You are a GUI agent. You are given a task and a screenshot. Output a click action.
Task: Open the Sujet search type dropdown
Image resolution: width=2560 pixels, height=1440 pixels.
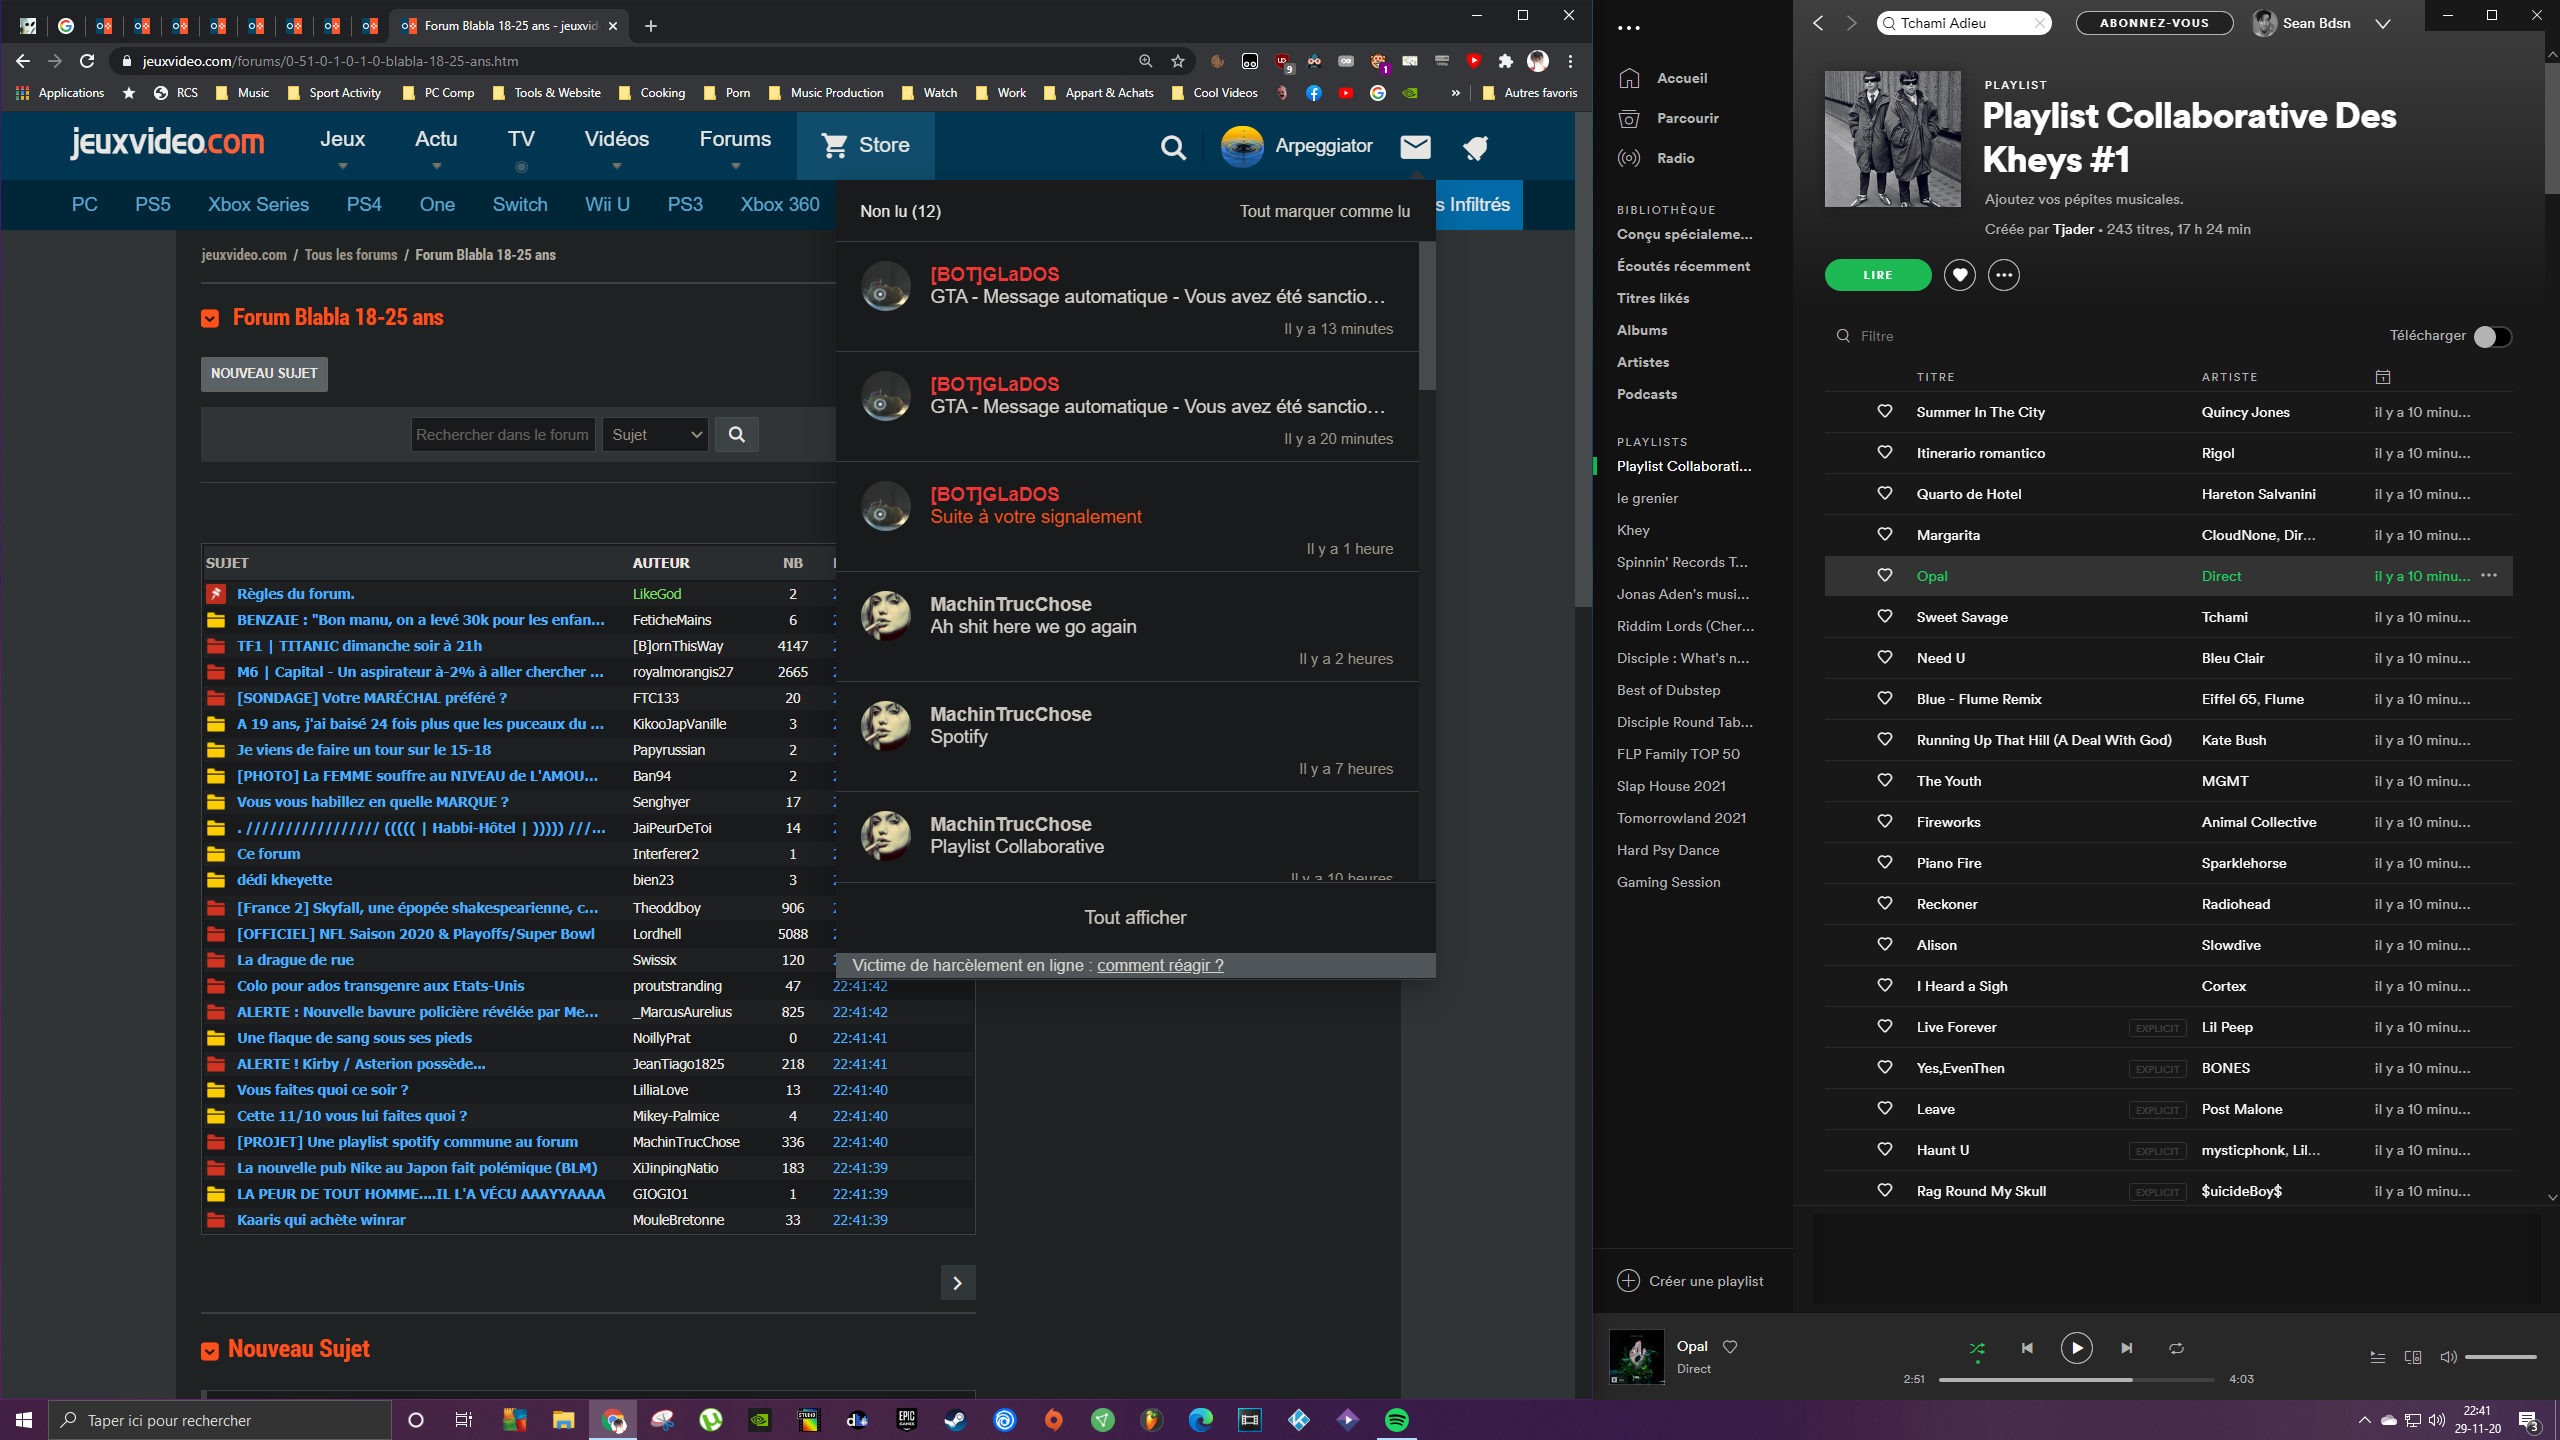(x=655, y=435)
